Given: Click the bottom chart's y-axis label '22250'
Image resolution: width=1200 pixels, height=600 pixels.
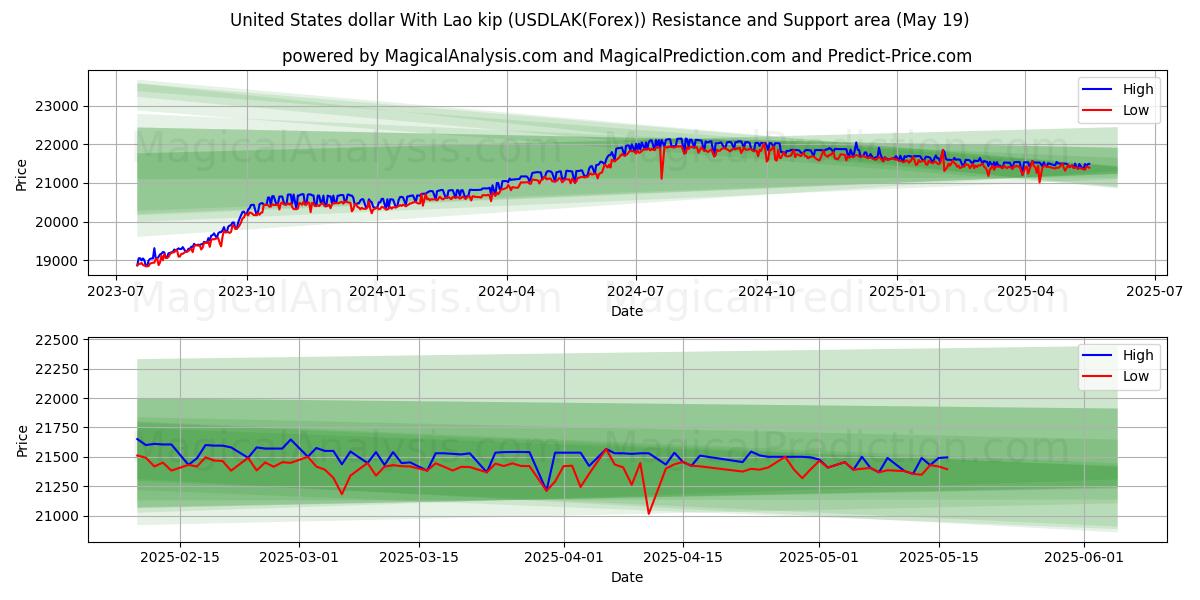Looking at the screenshot, I should coord(58,370).
